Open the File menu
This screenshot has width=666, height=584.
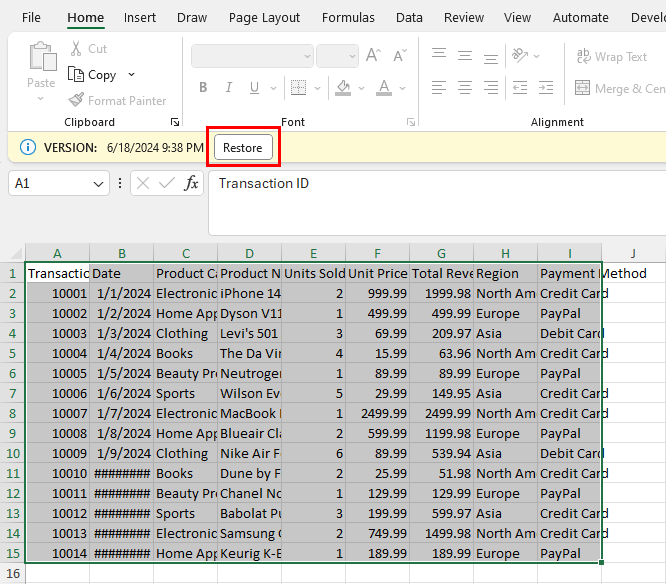pyautogui.click(x=31, y=17)
